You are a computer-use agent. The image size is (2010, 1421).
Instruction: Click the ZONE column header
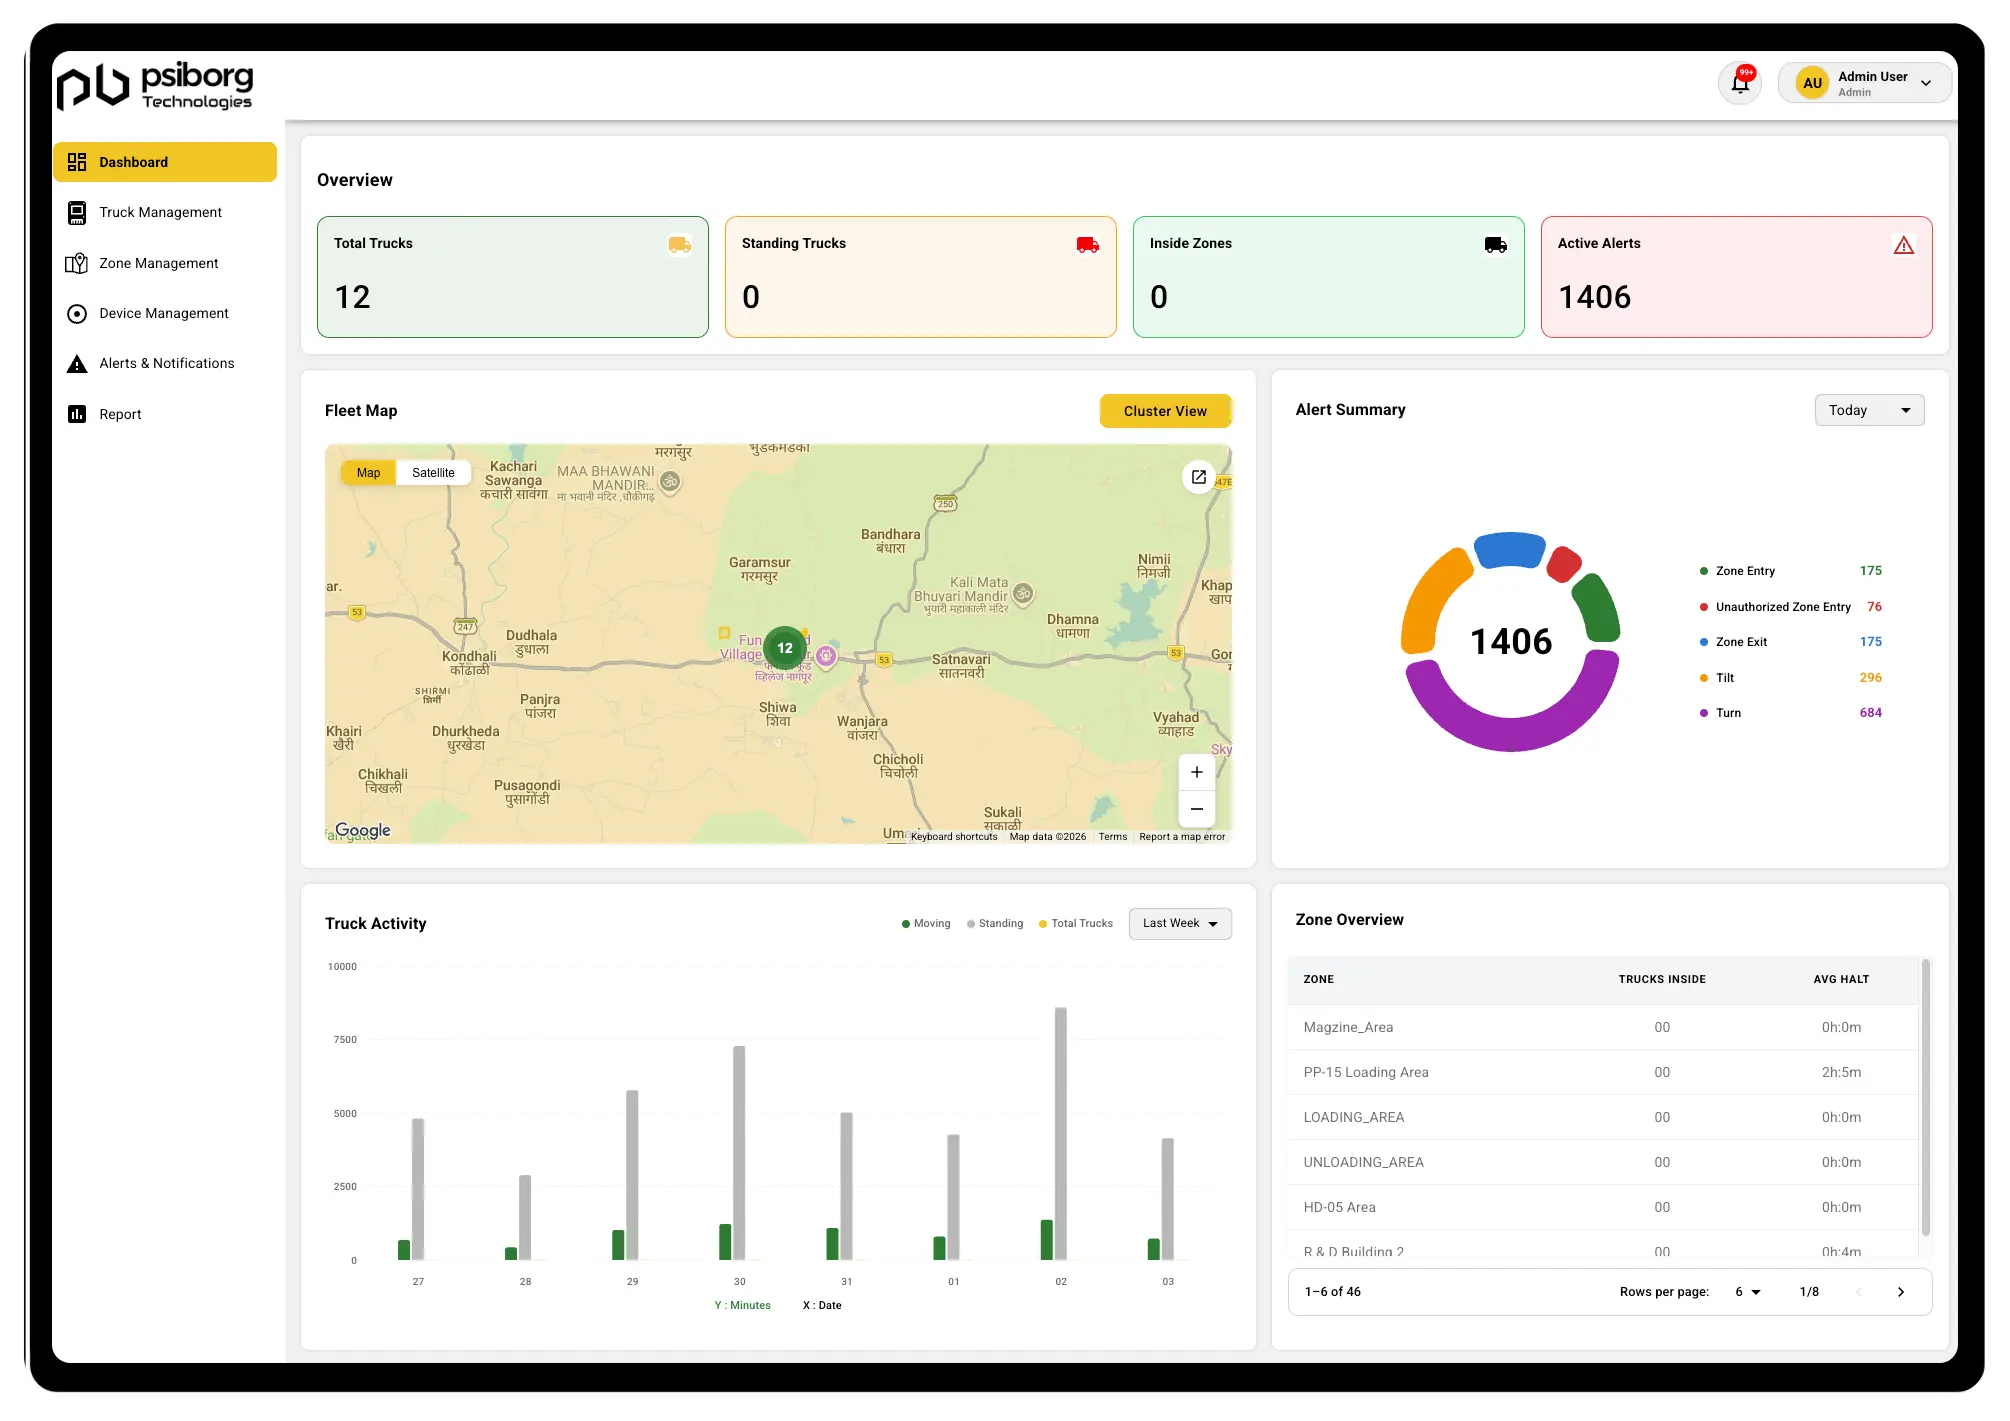(1318, 980)
